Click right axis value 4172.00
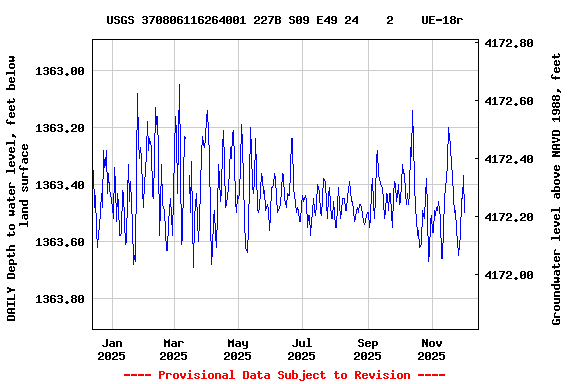This screenshot has height=384, width=576. click(x=509, y=275)
